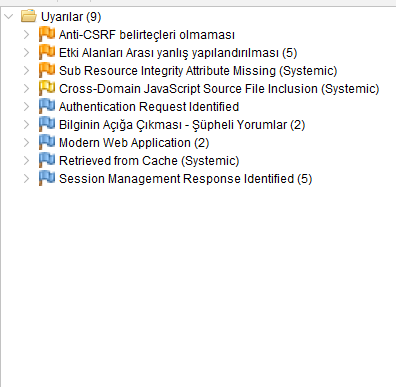This screenshot has width=396, height=387.
Task: Click blue flag of Modern Web Application
Action: (47, 142)
